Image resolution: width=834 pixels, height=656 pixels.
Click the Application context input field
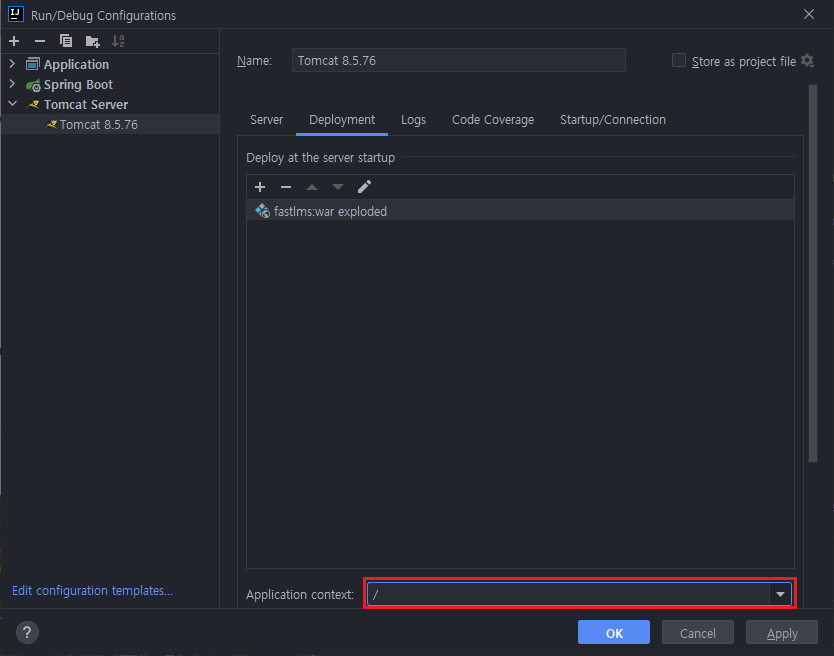point(568,594)
